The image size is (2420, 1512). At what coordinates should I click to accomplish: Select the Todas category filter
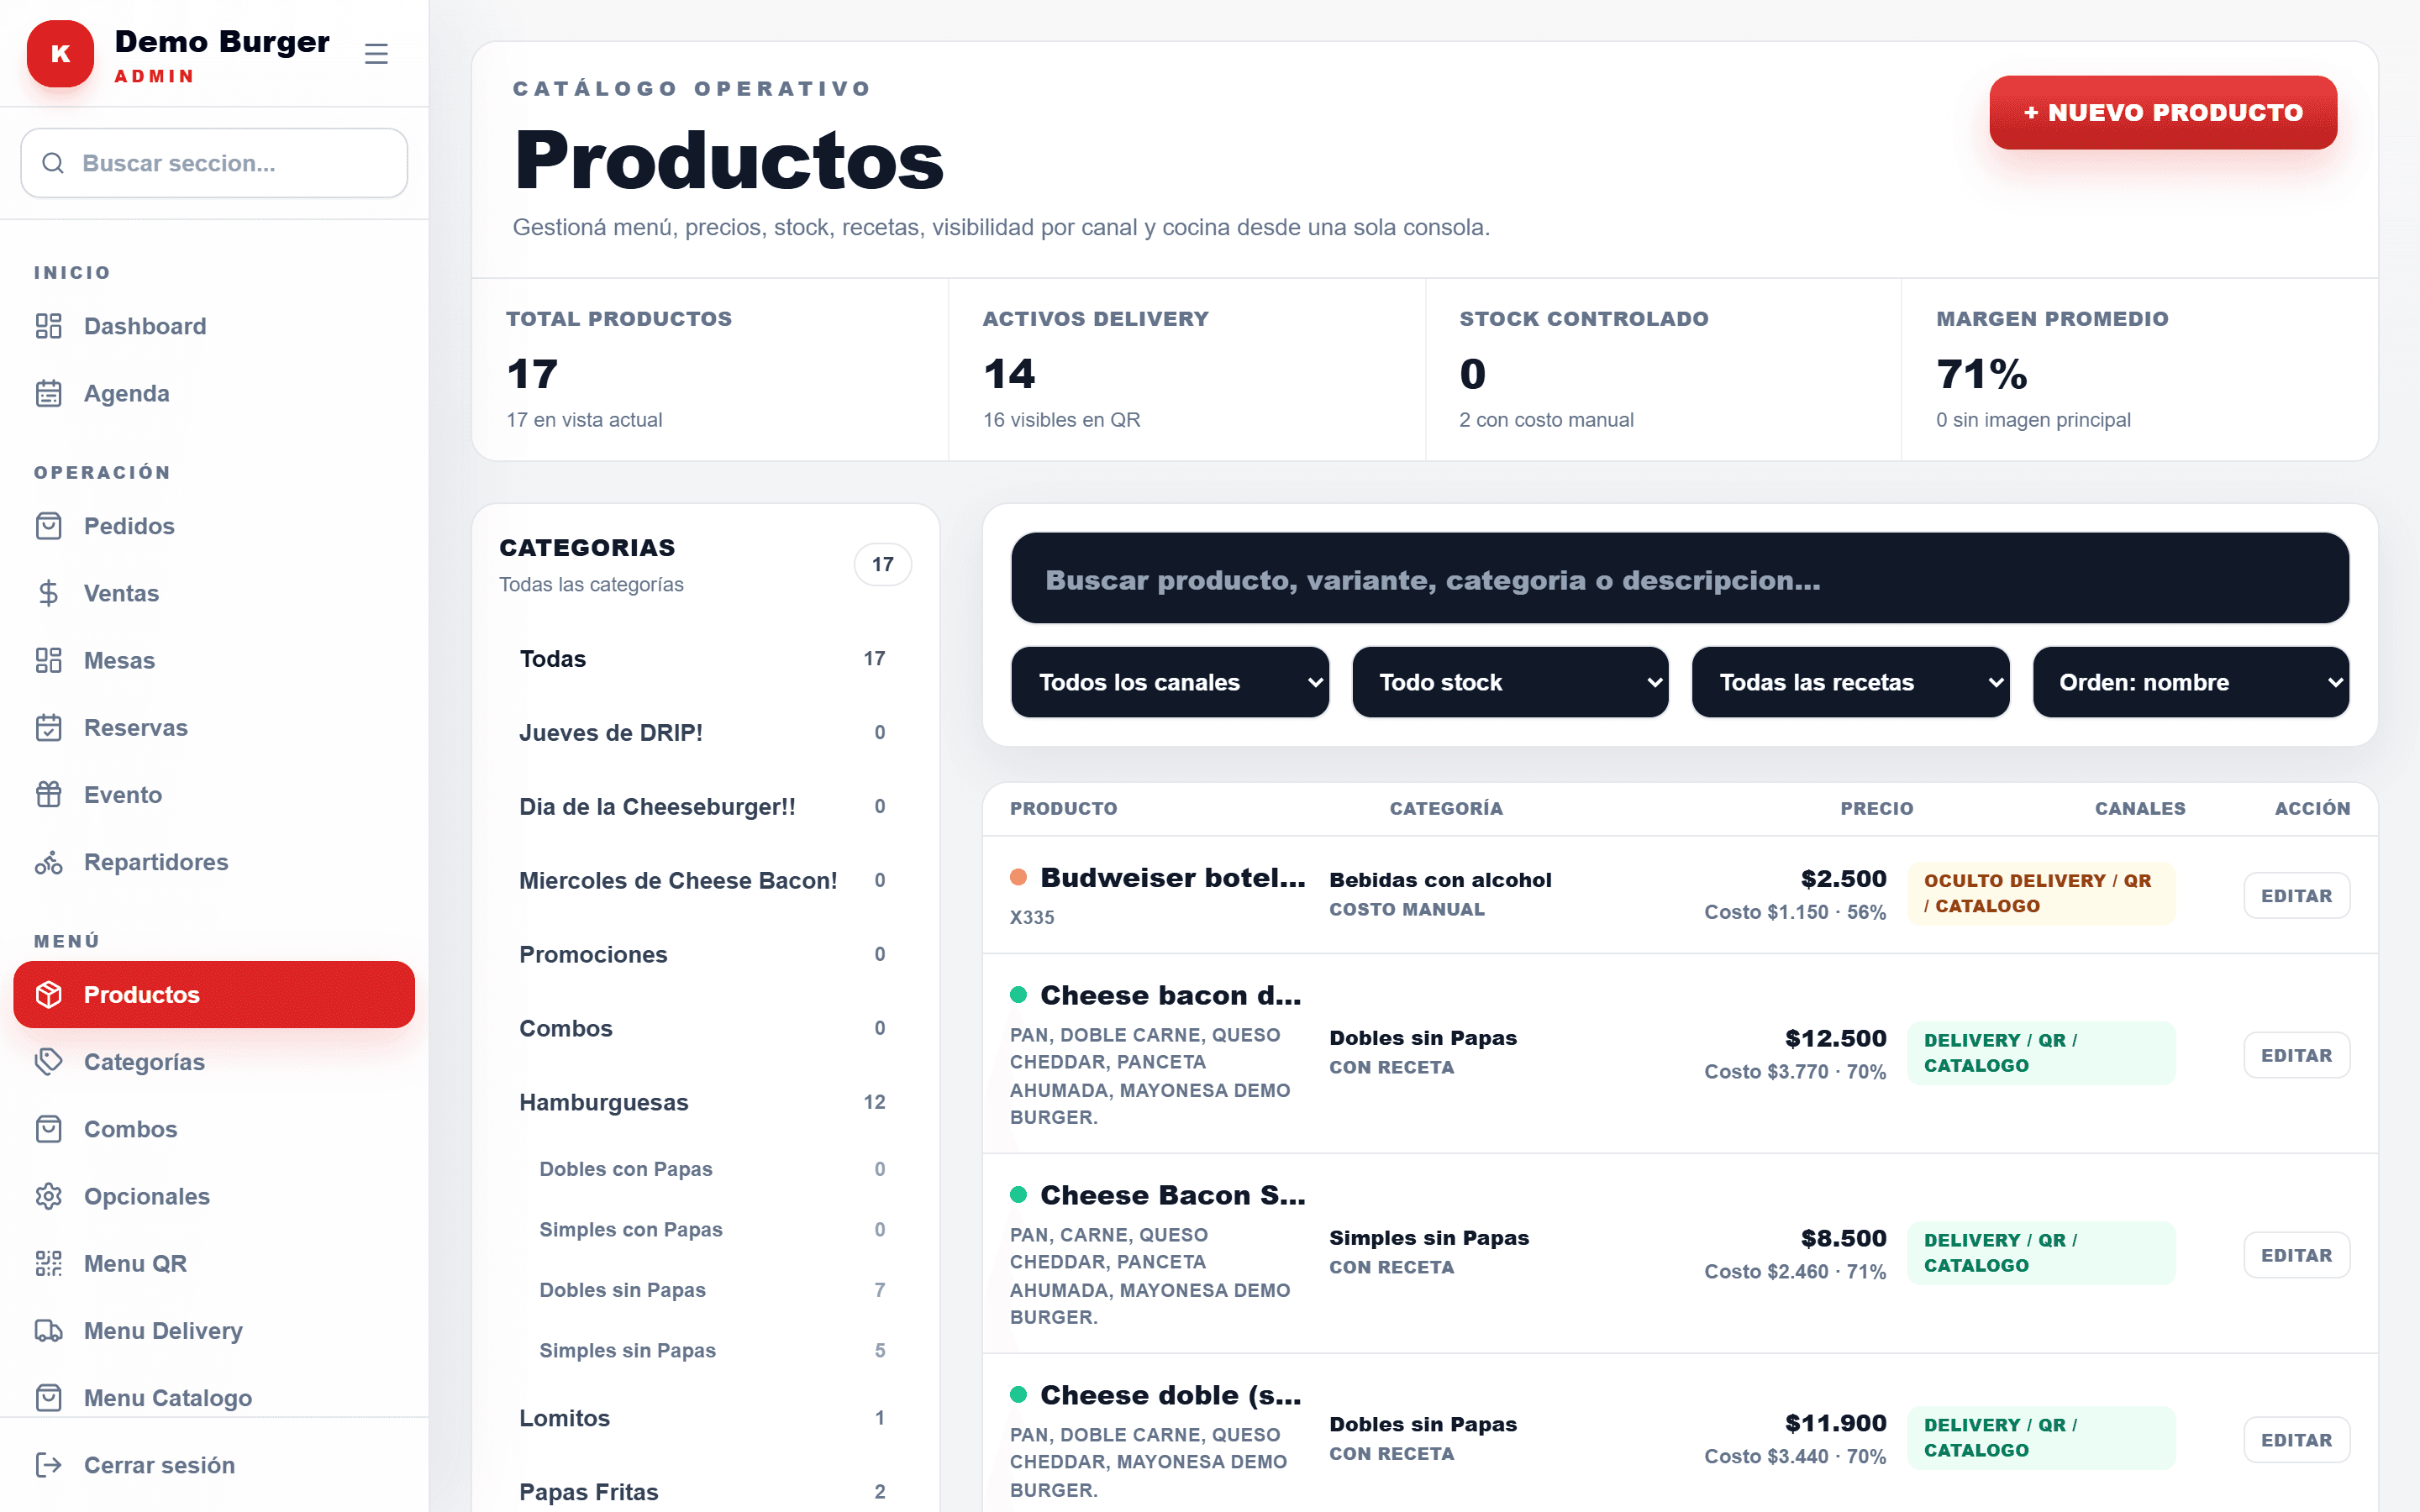(704, 658)
